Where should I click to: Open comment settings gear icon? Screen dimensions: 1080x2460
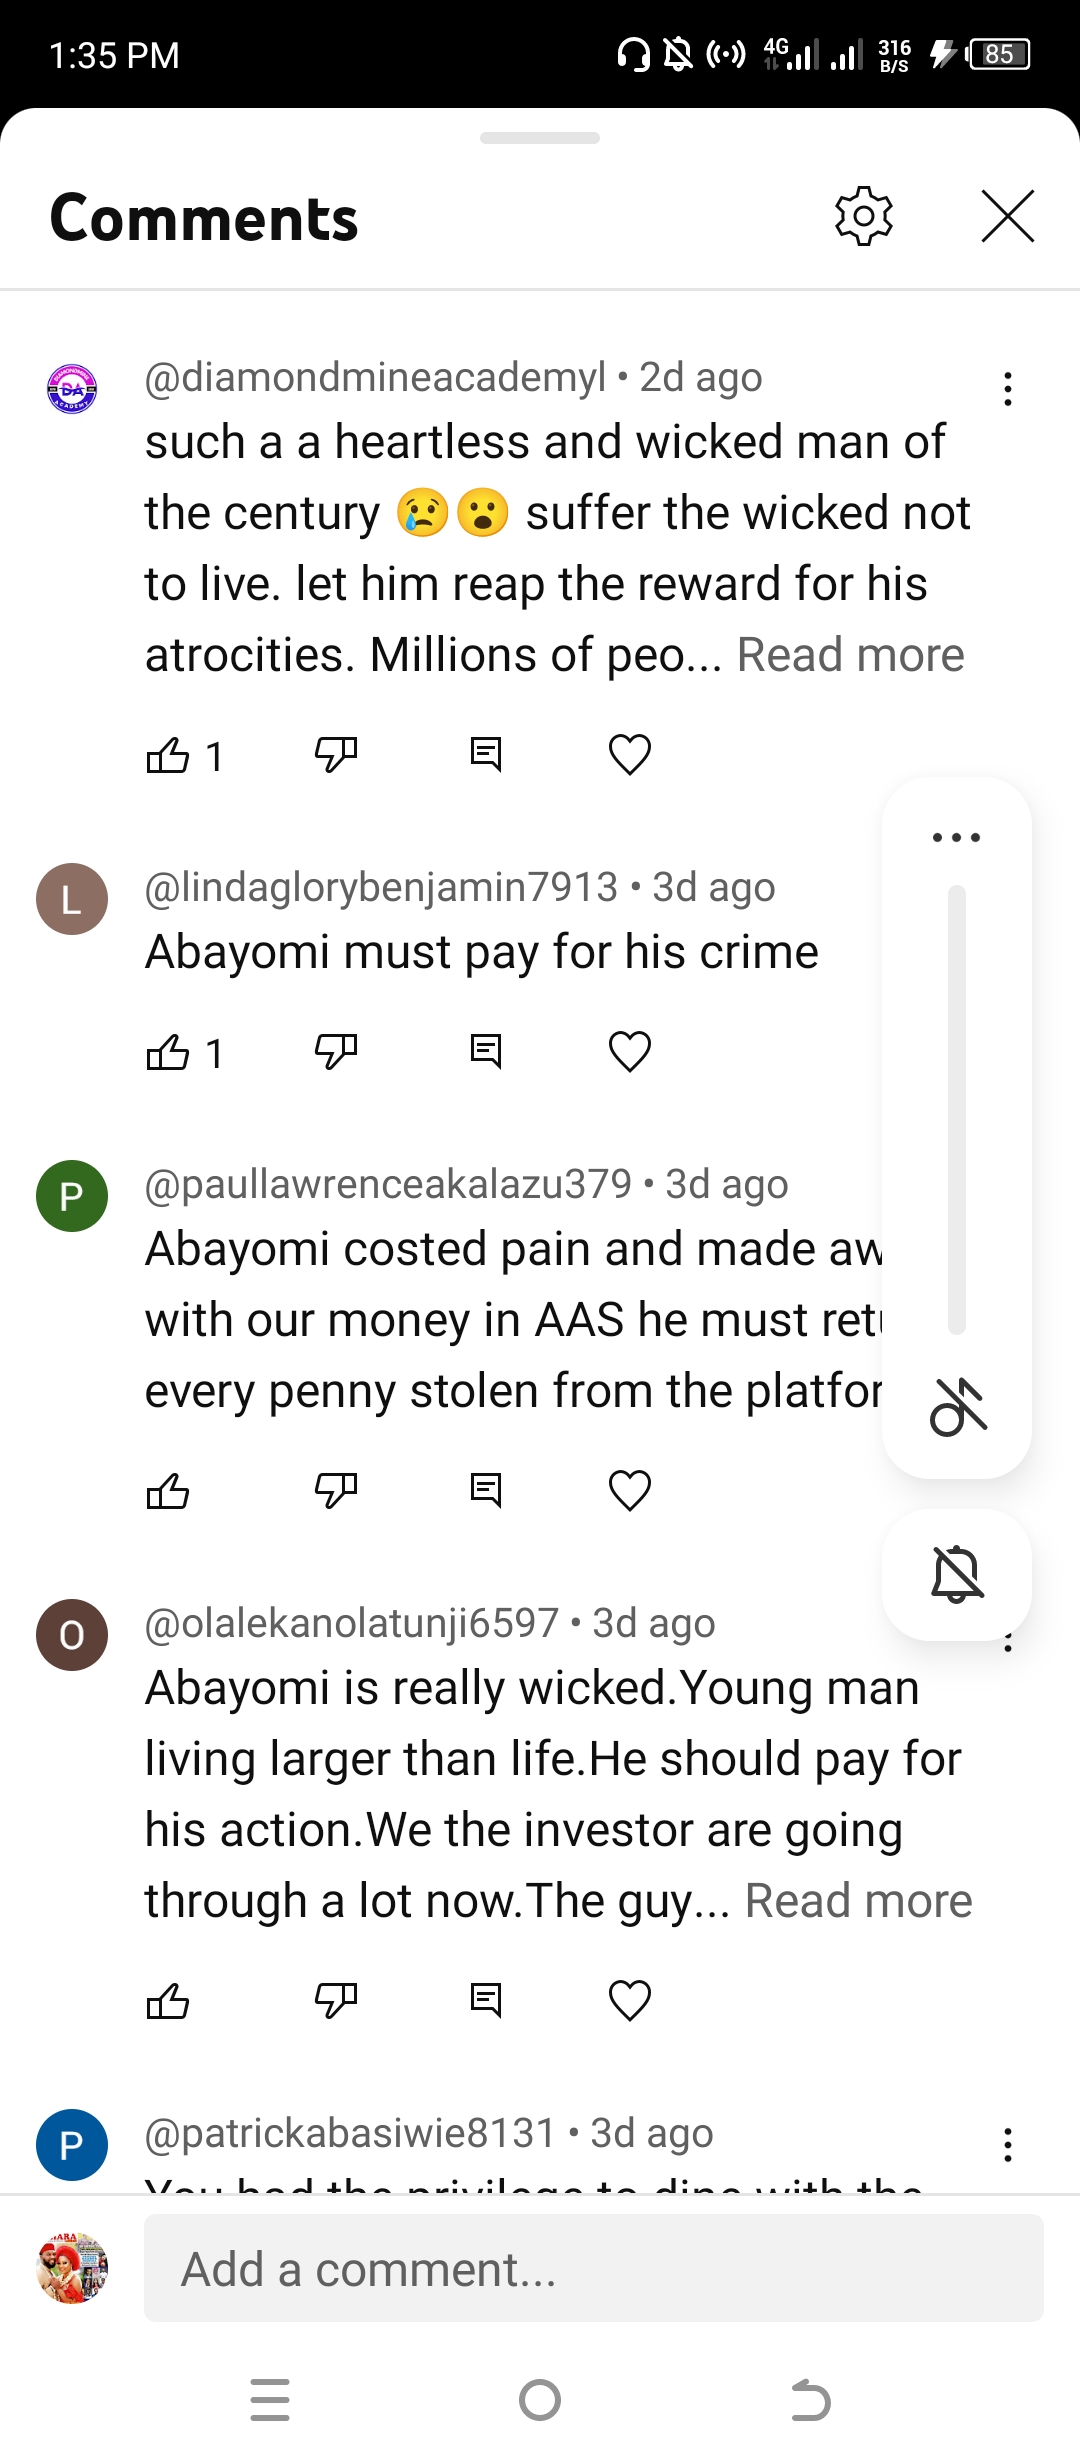pos(863,216)
